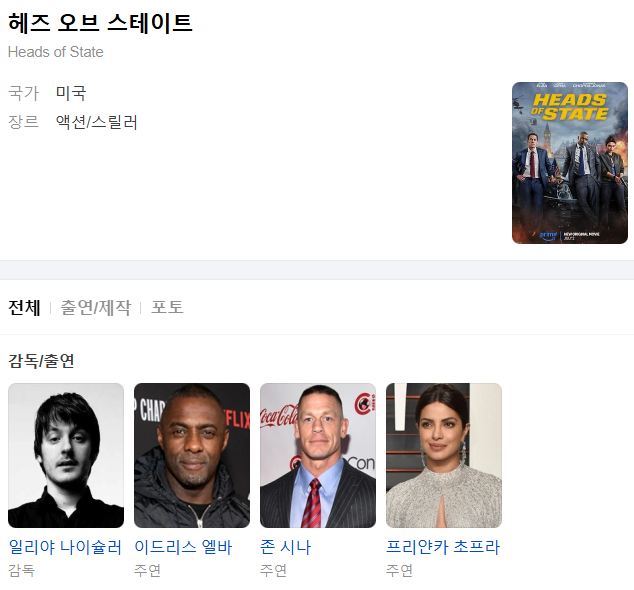Open the 존 시나 name link

coord(285,547)
